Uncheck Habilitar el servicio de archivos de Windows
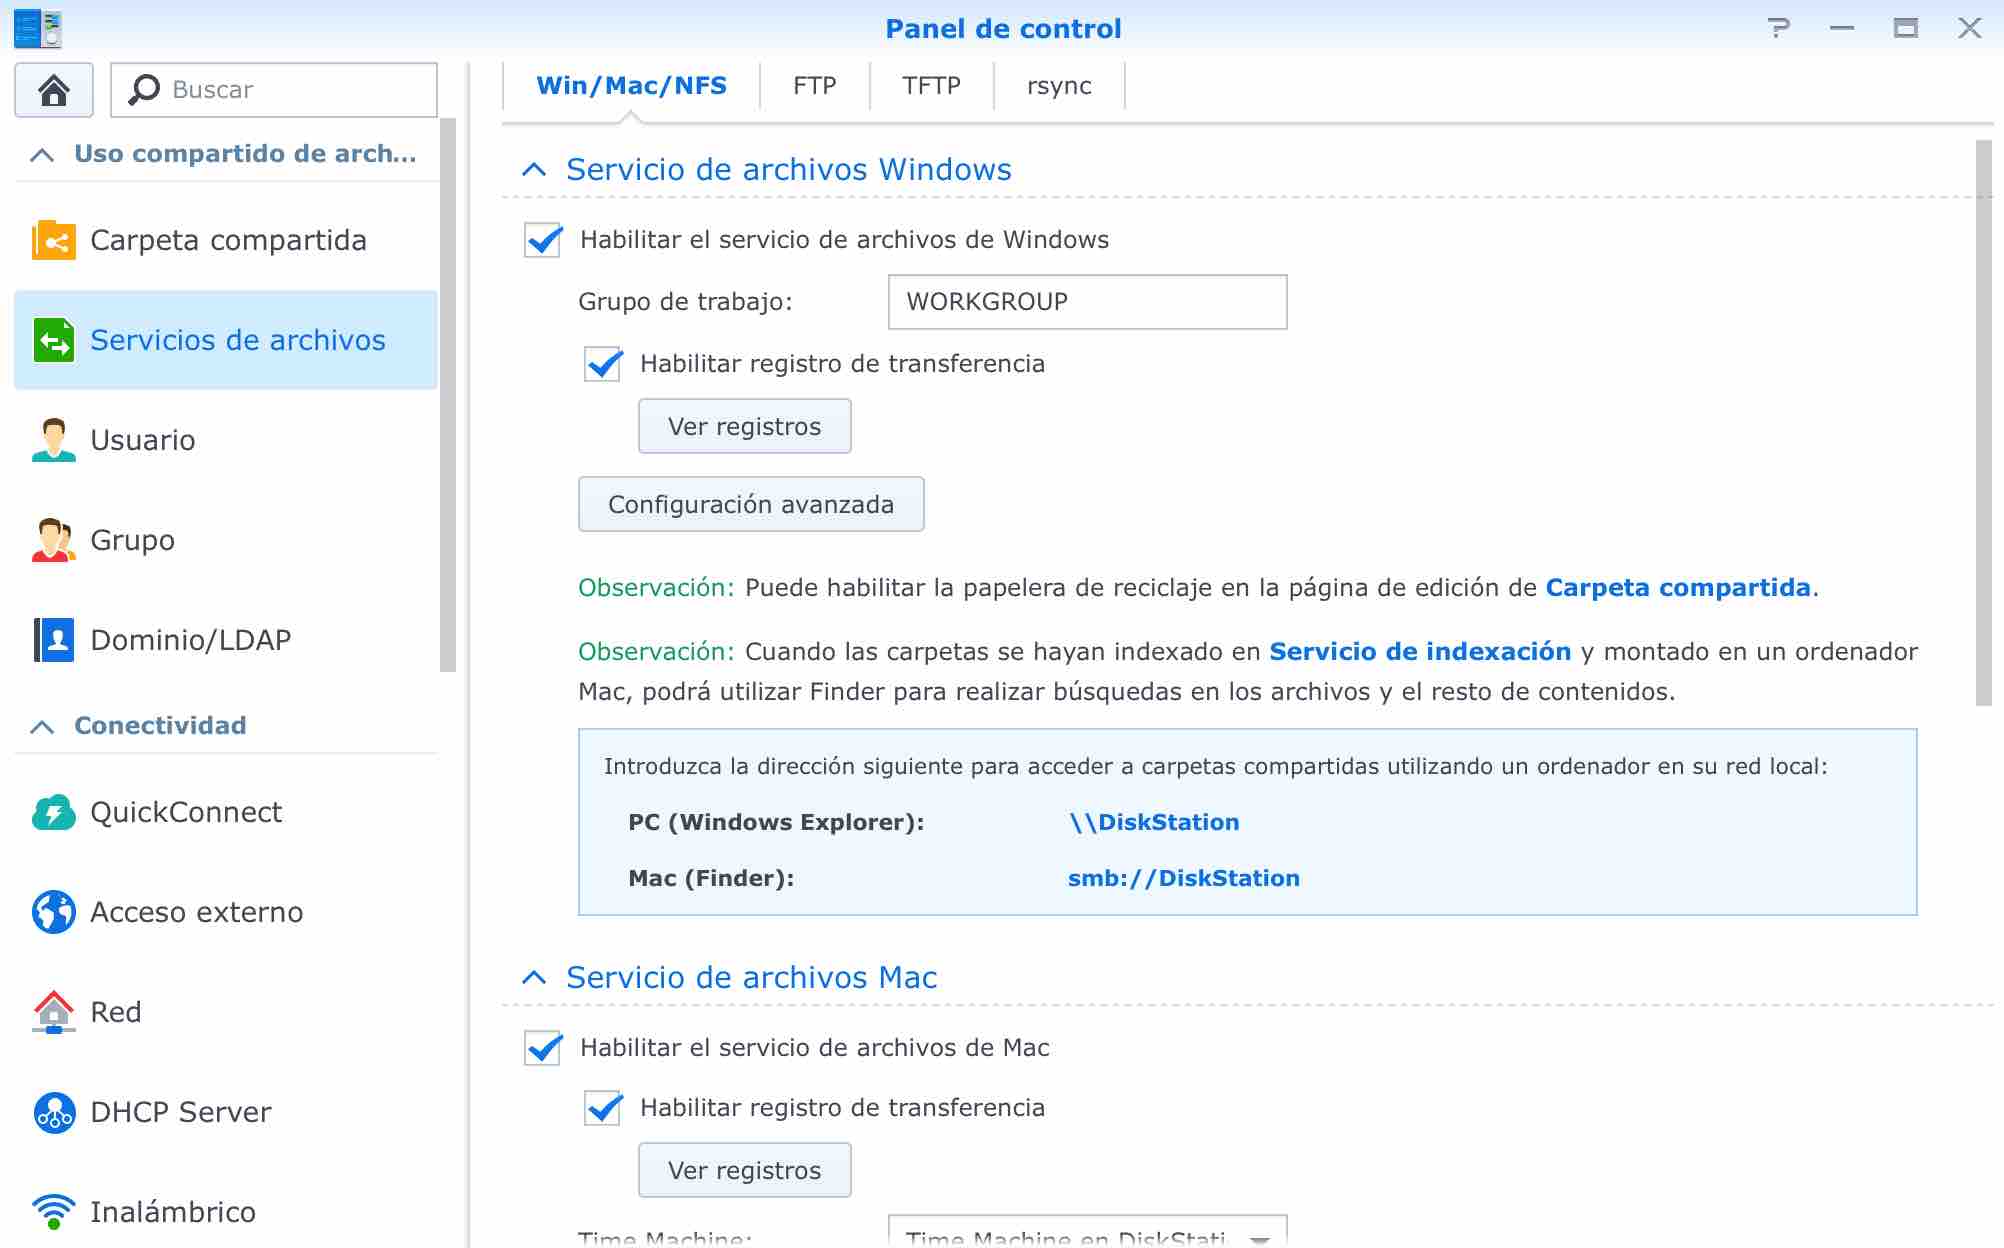2004x1248 pixels. tap(543, 240)
